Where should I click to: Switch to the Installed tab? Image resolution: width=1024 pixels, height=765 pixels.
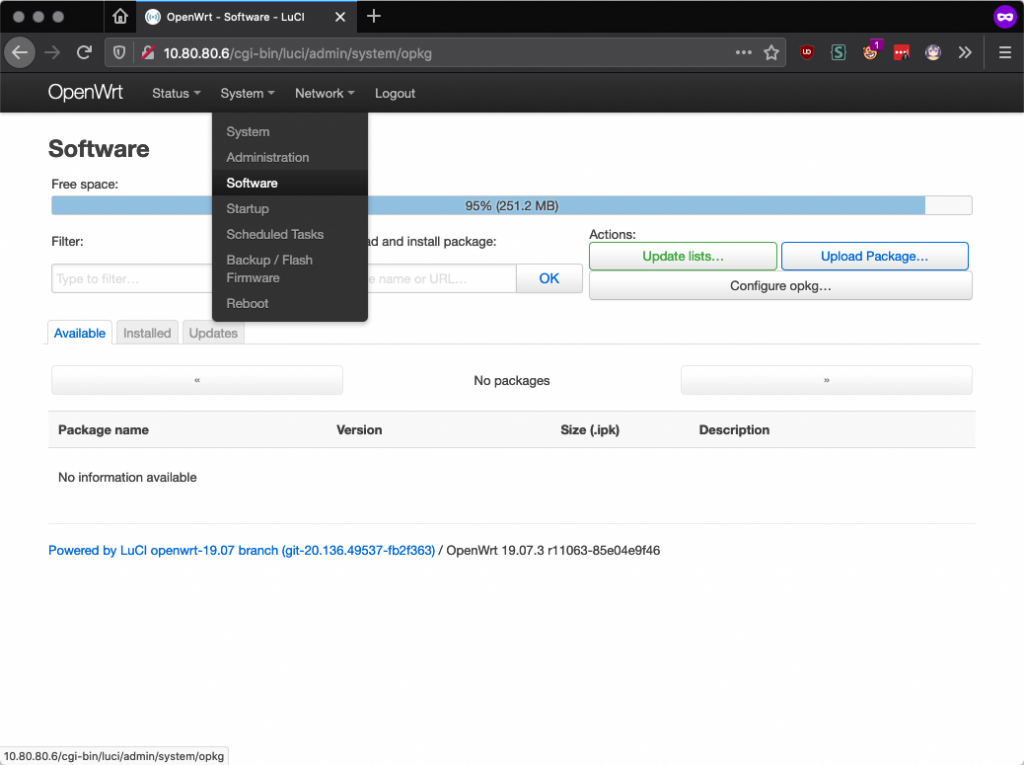(147, 333)
